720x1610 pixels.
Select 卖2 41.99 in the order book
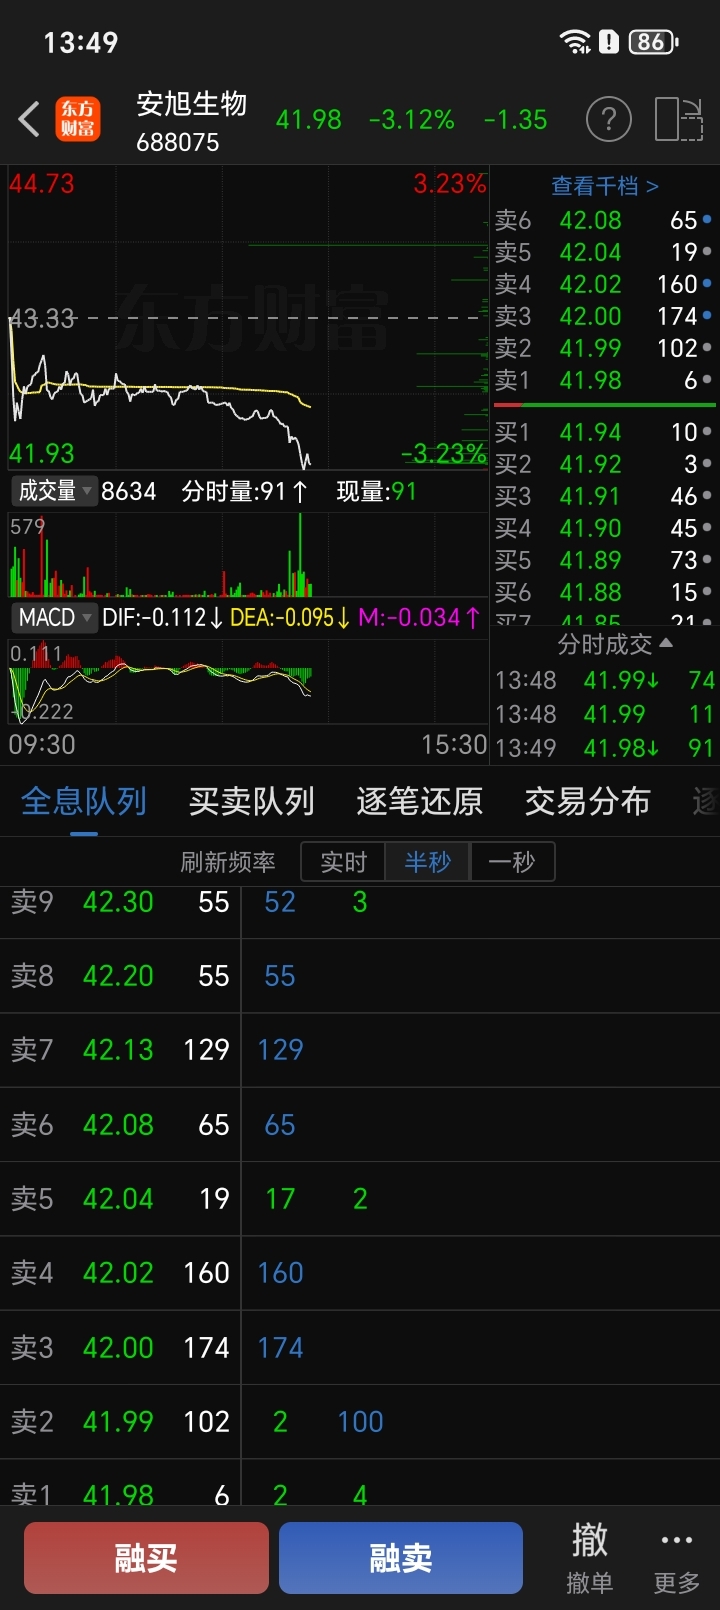point(604,348)
